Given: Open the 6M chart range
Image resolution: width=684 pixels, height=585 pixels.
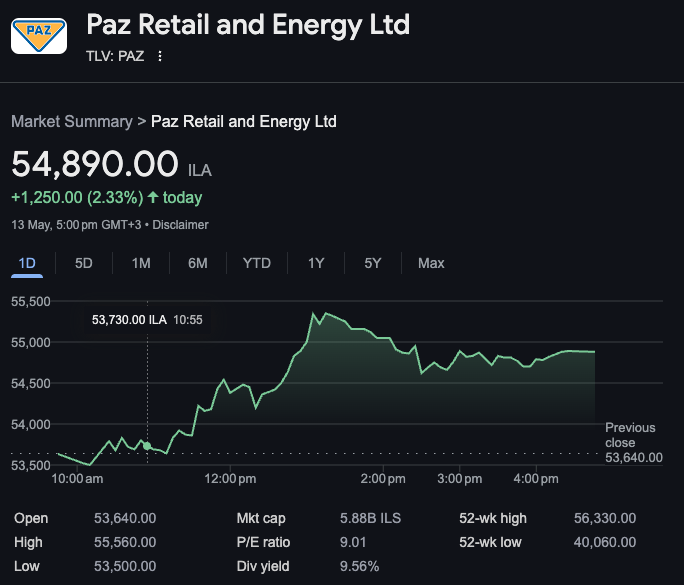Looking at the screenshot, I should coord(198,263).
